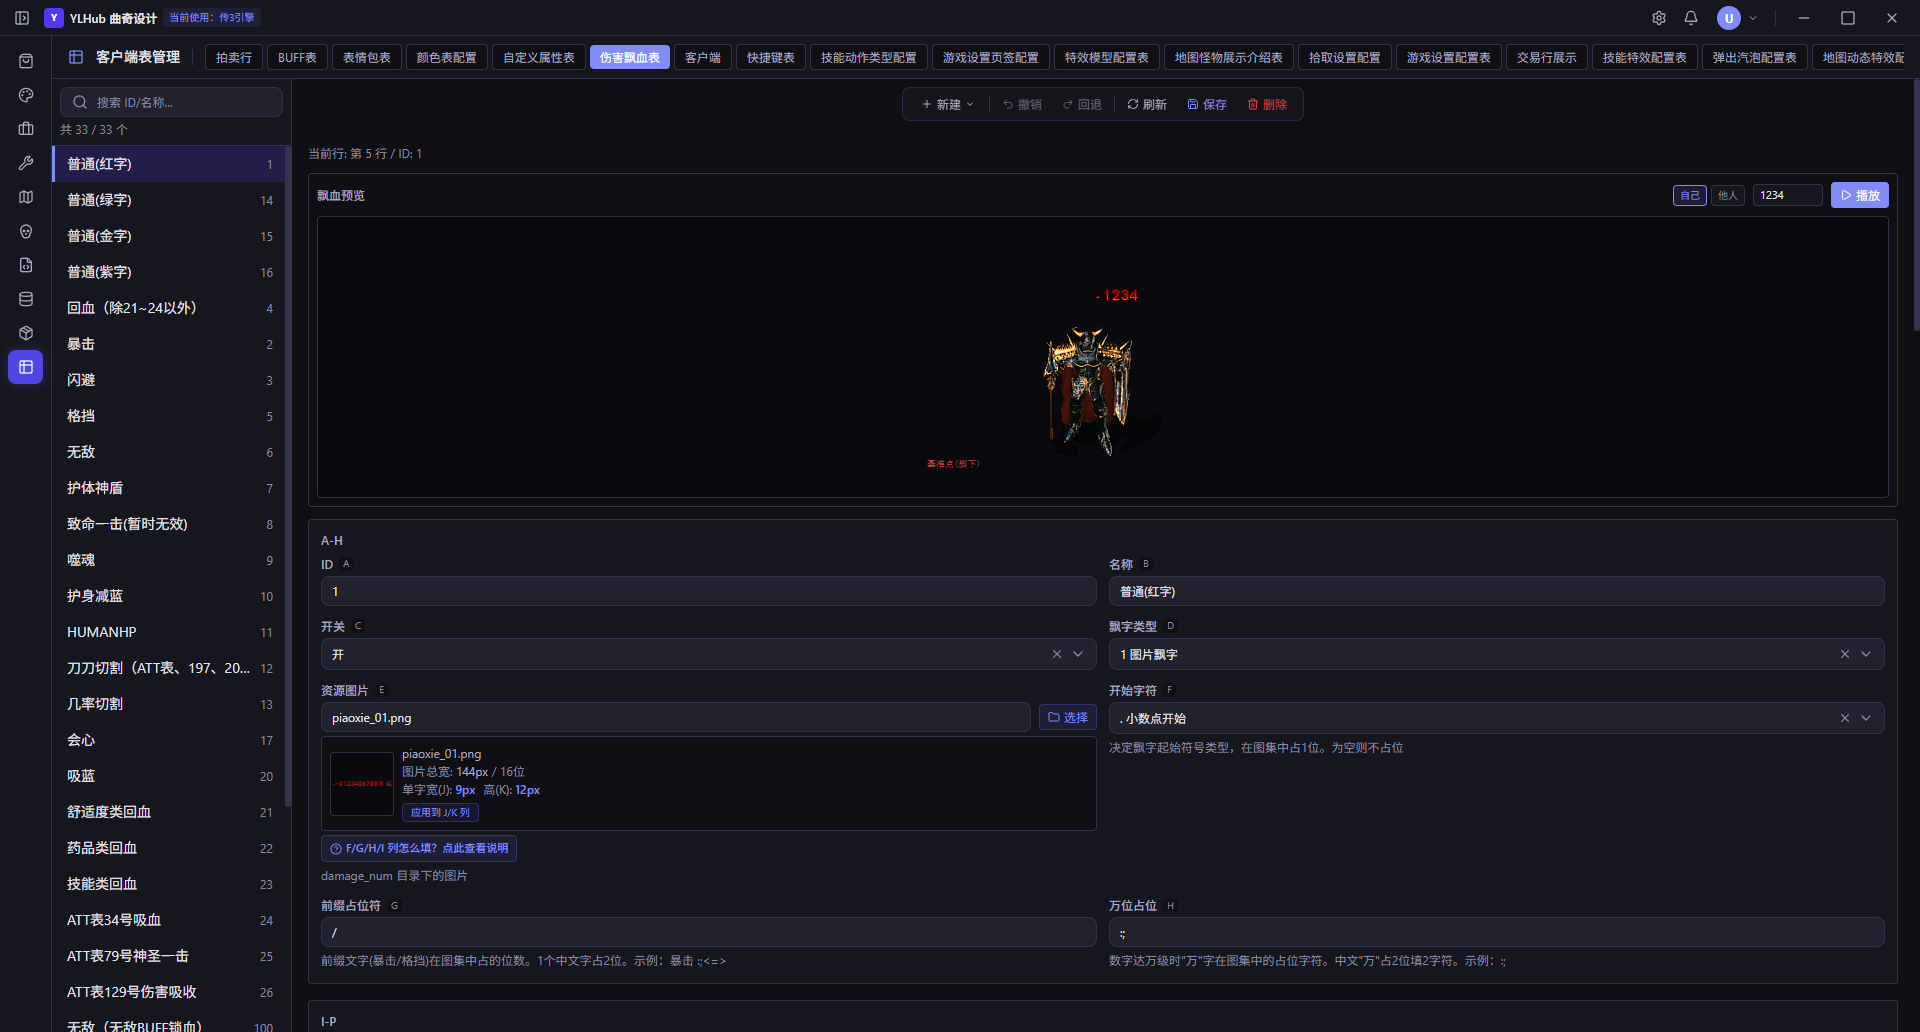Click the piaoxie_01.png image thumbnail
This screenshot has width=1920, height=1032.
362,784
